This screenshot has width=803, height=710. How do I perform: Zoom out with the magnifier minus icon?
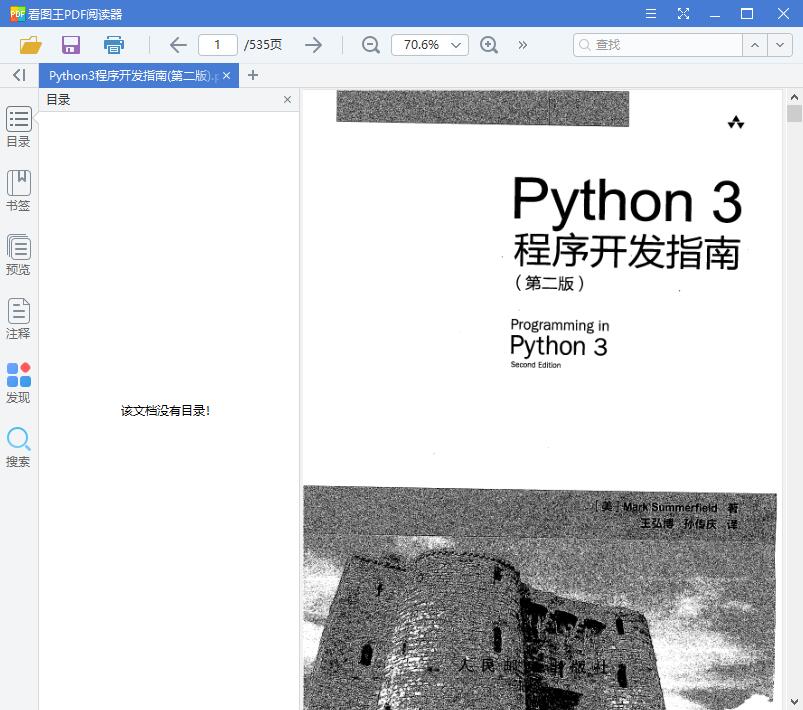[370, 45]
